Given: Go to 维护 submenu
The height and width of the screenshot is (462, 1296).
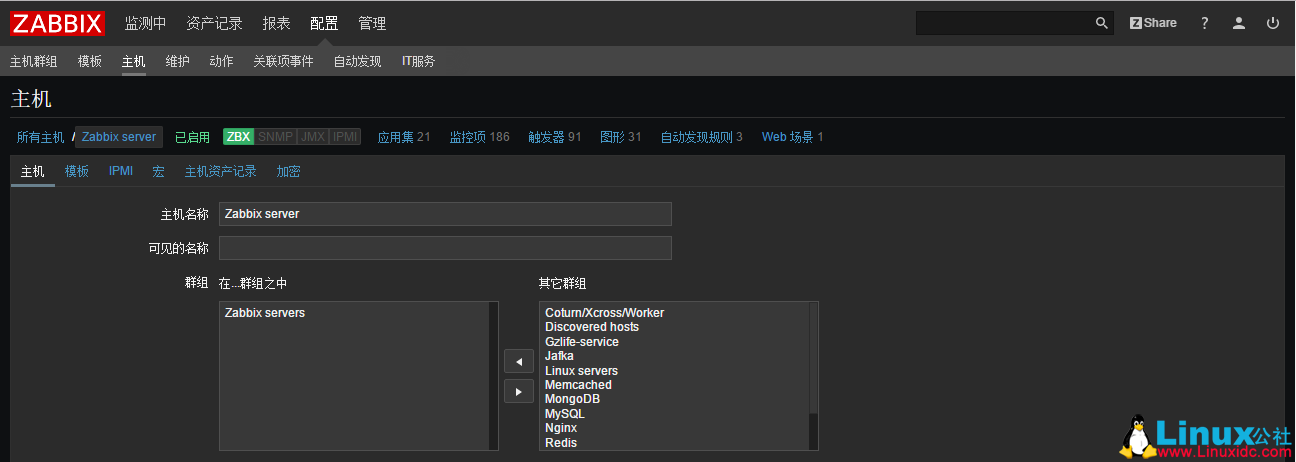Looking at the screenshot, I should pyautogui.click(x=177, y=61).
